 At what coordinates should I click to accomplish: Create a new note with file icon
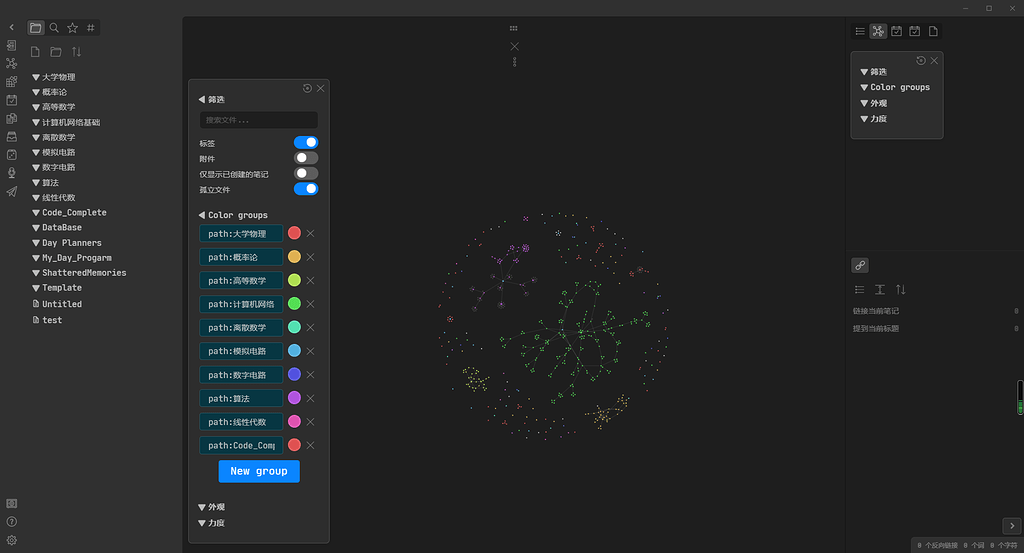tap(36, 52)
